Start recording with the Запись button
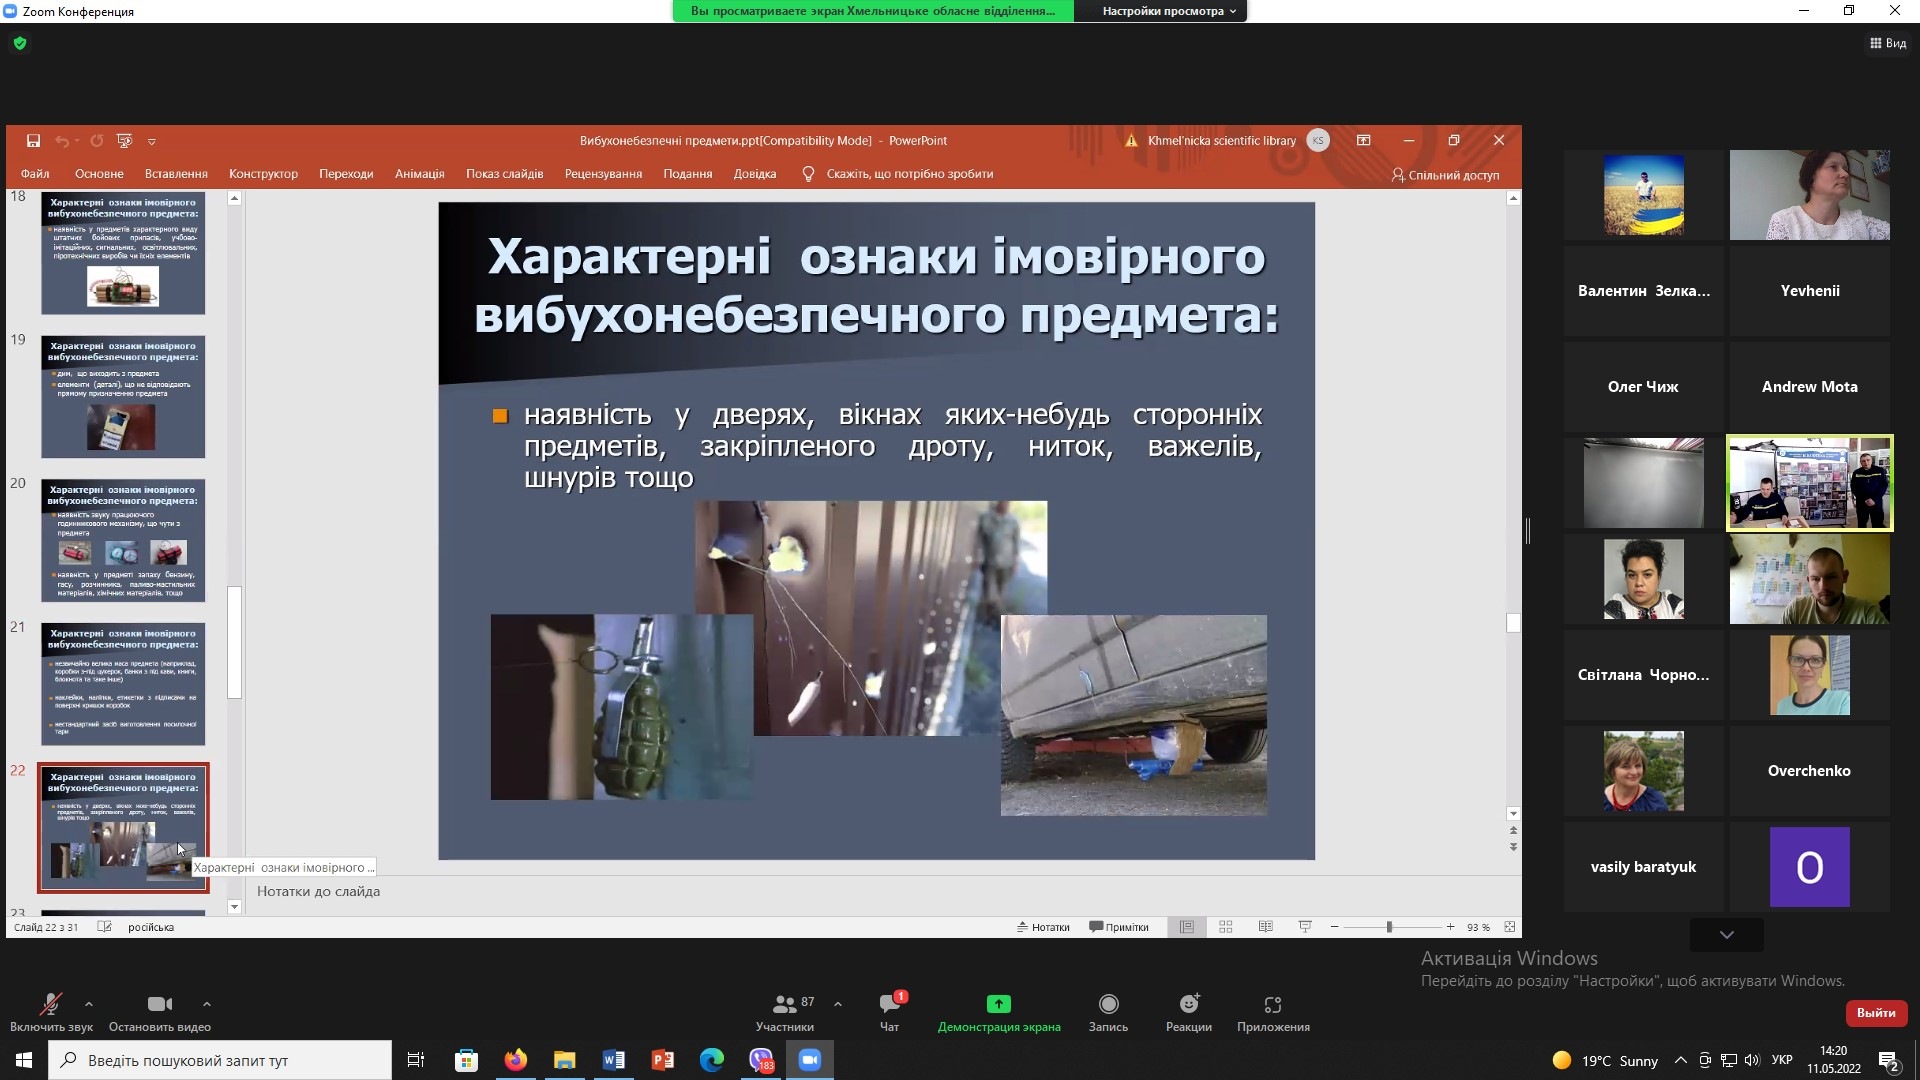This screenshot has height=1080, width=1920. pyautogui.click(x=1108, y=1005)
